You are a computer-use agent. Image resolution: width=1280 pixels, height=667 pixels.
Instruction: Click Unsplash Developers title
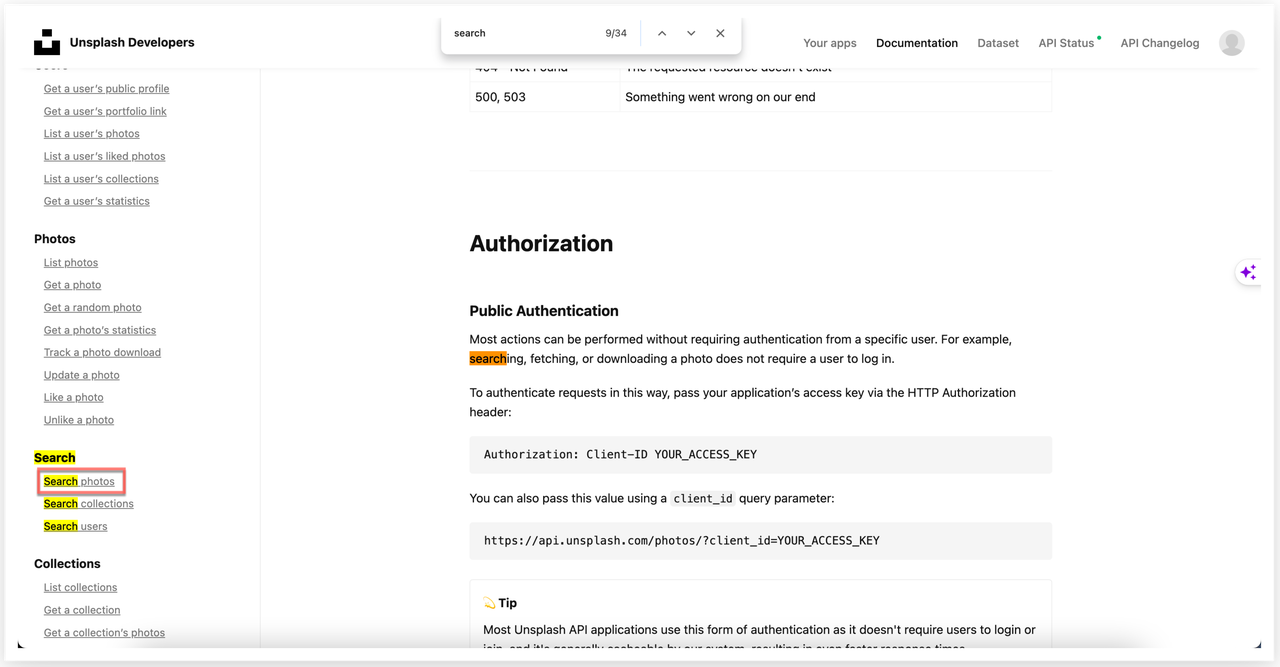(x=132, y=42)
